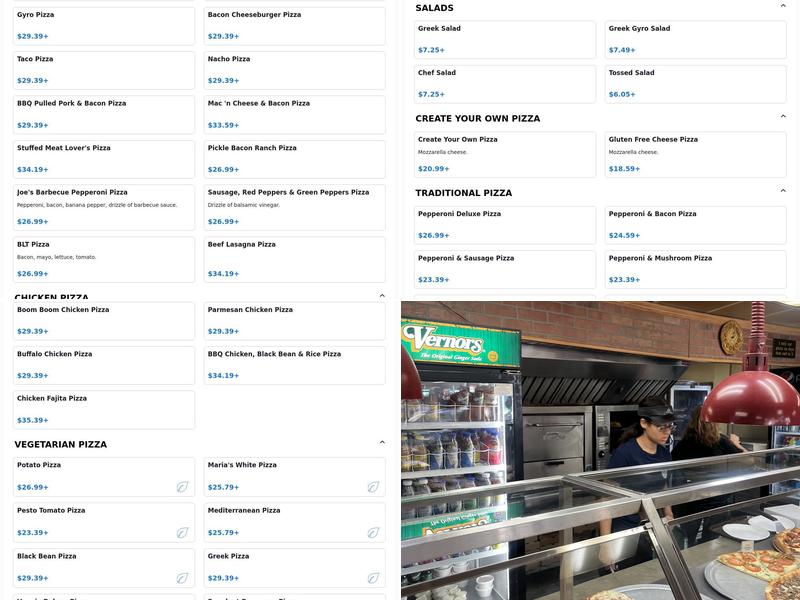Screen dimensions: 800x600
Task: Click the leaf icon beside Black Bean Pizza
Action: click(181, 578)
